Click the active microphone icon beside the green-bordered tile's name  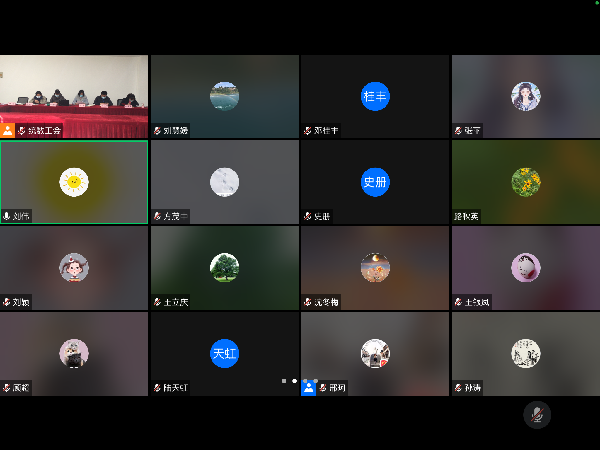7,216
